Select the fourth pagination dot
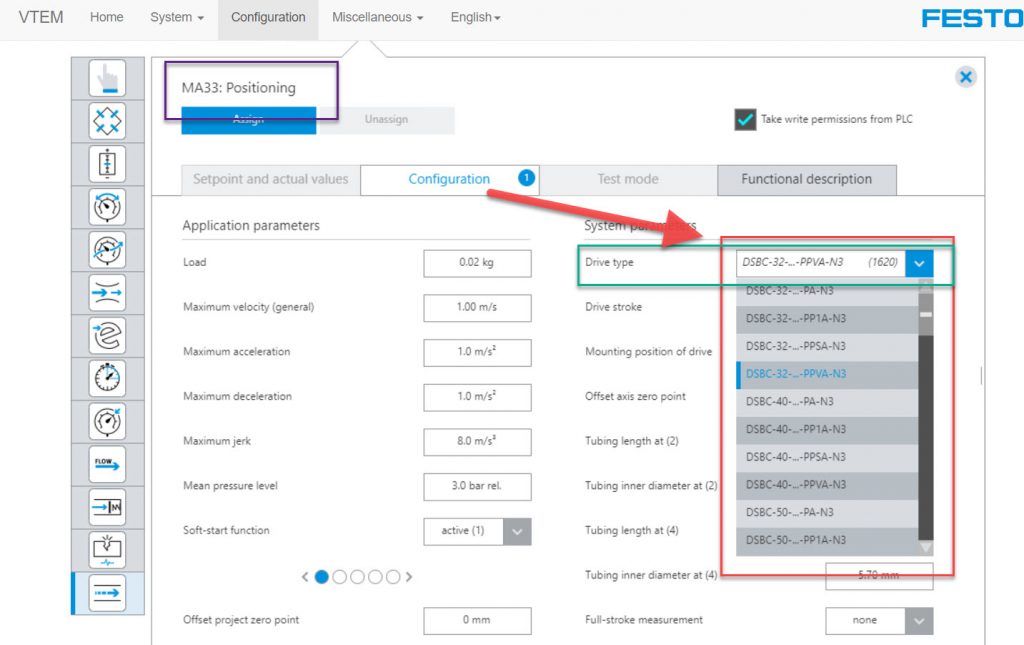 (x=375, y=577)
